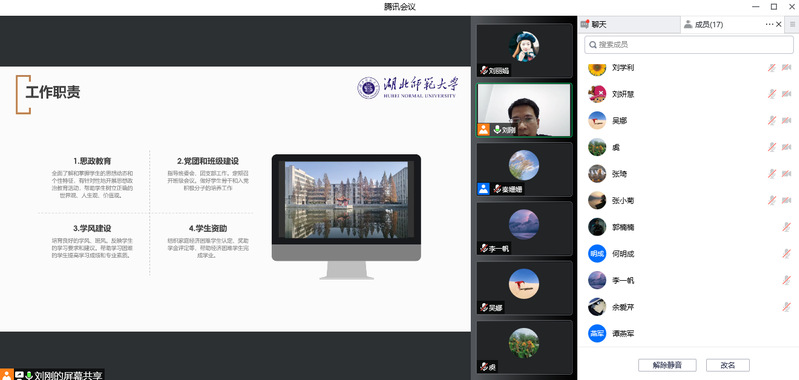Click 郭楠楠's dark avatar
Screen dimensions: 799x380
click(597, 227)
